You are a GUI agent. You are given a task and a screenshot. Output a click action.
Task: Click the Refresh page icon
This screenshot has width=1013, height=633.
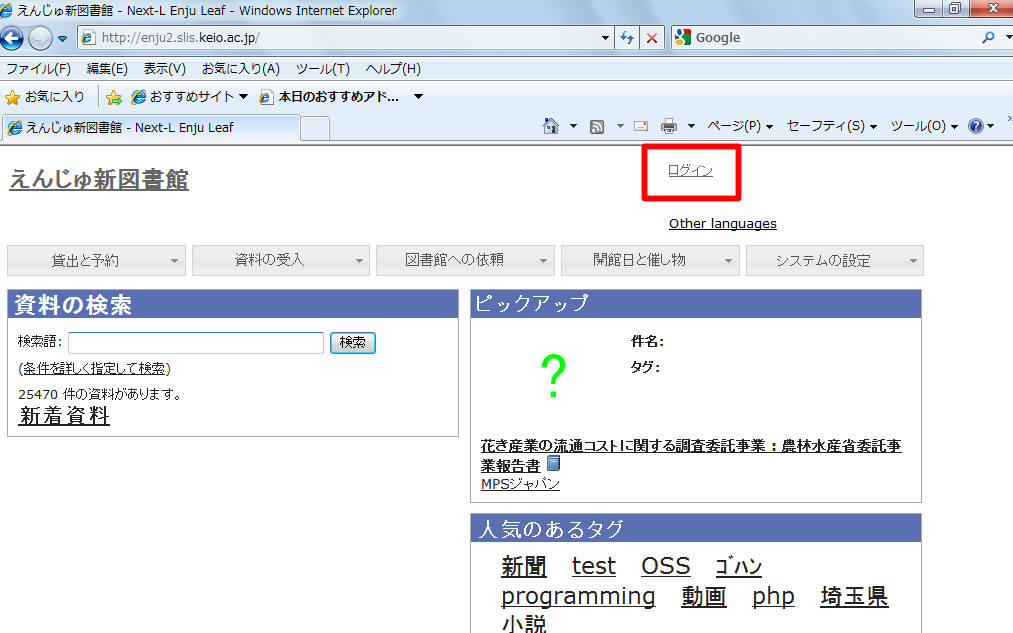pos(626,38)
